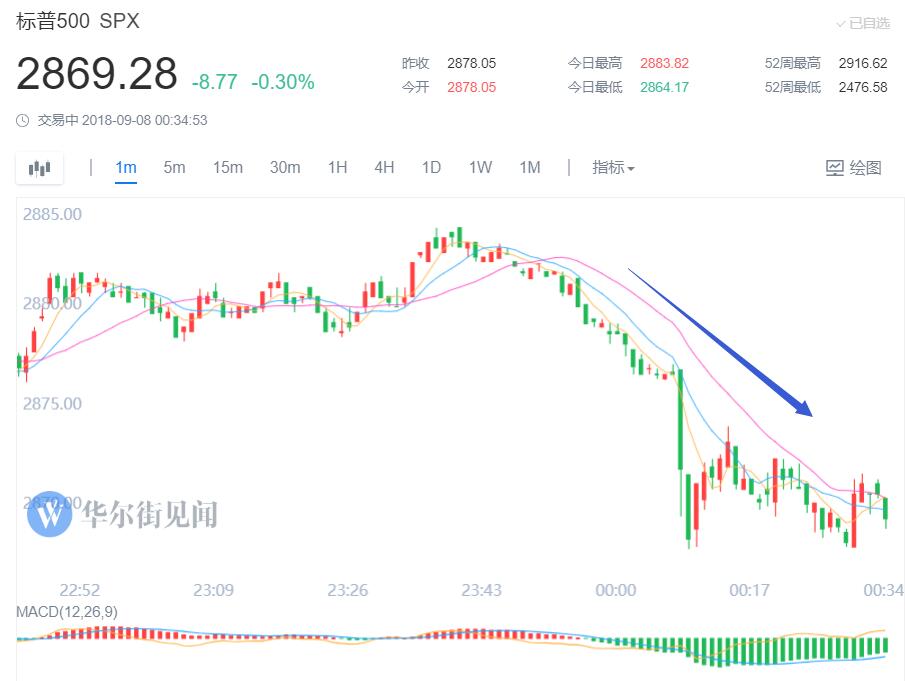Click the 绘图 drawing tool icon
Viewport: 905px width, 681px height.
(835, 168)
